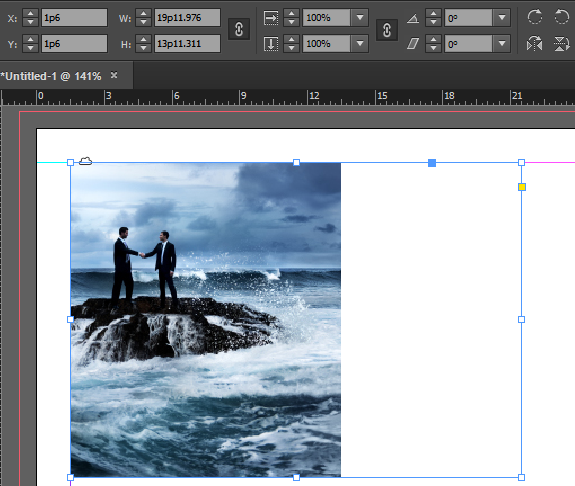Click the height stepper arrows

[x=143, y=44]
